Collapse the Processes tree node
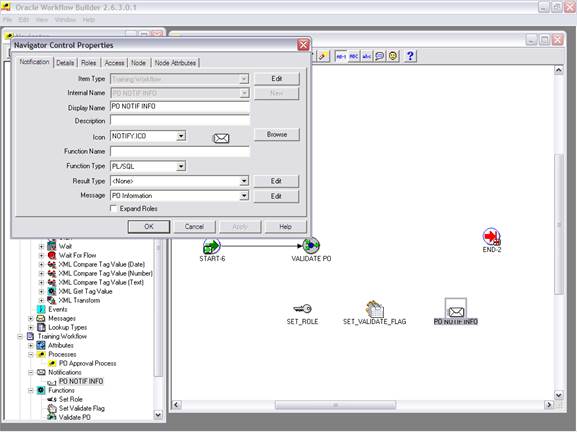This screenshot has height=432, width=577. pos(31,354)
